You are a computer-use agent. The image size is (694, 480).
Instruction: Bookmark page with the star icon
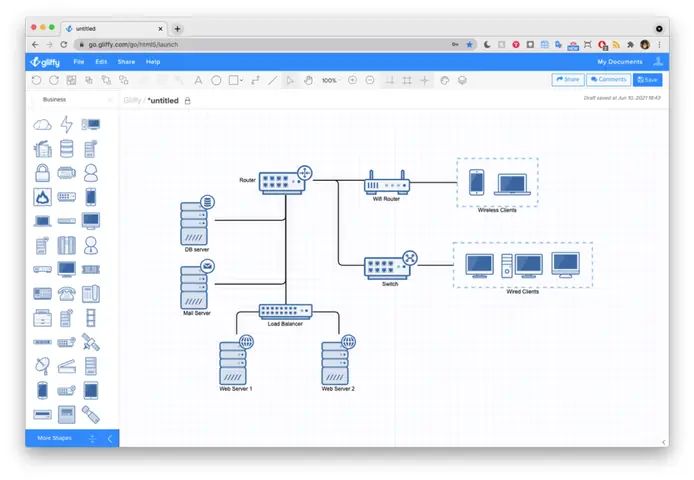(469, 44)
